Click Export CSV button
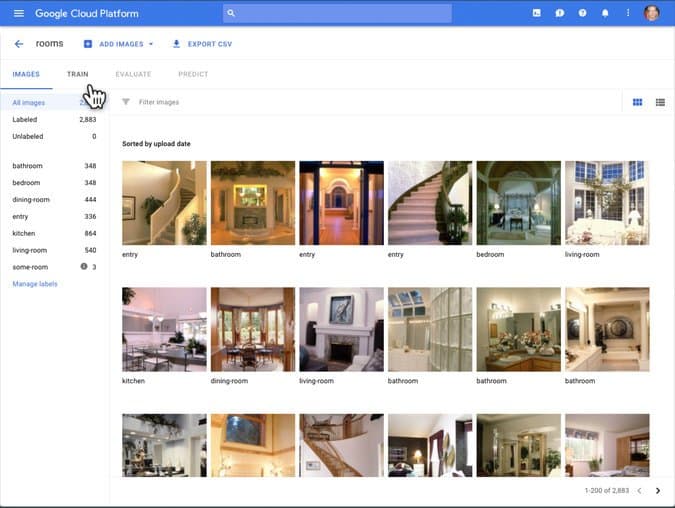The image size is (675, 508). pyautogui.click(x=202, y=44)
